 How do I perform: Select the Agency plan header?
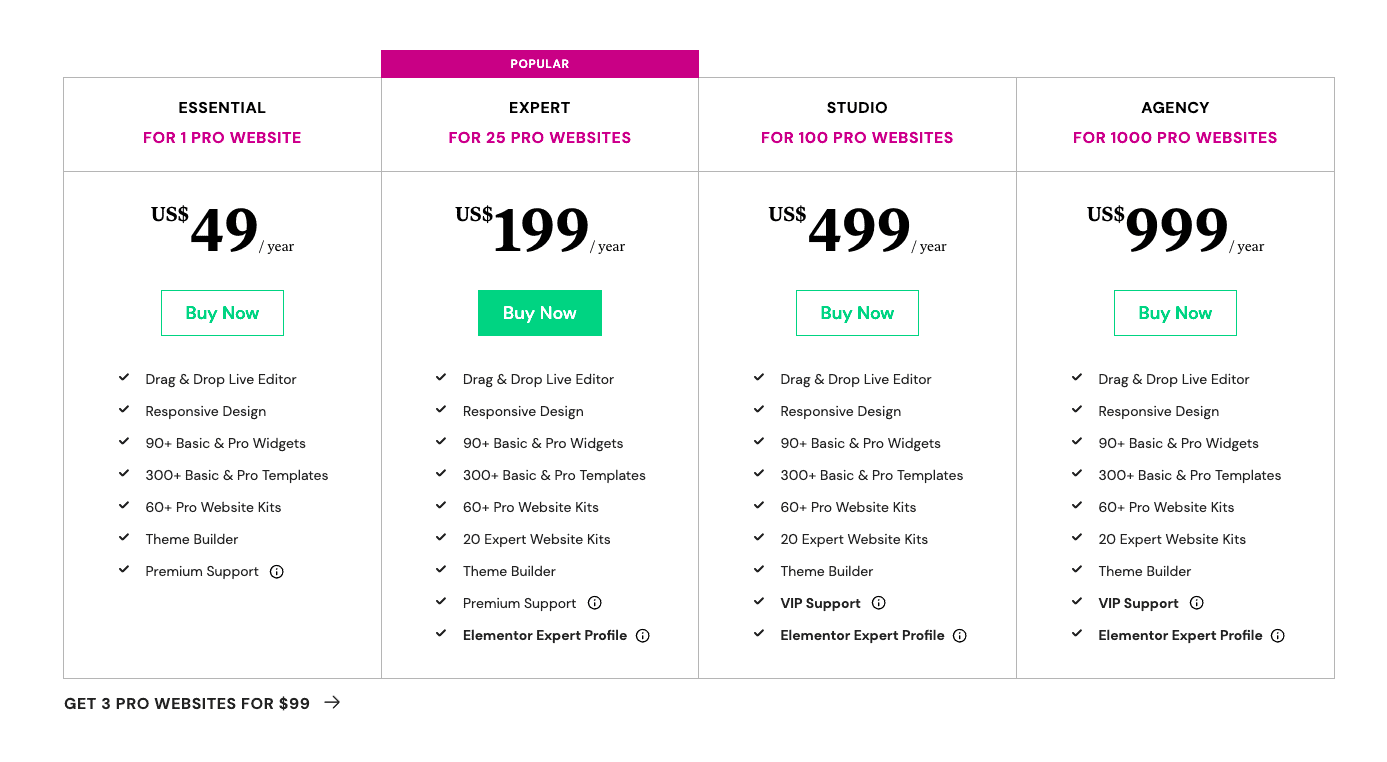1175,108
